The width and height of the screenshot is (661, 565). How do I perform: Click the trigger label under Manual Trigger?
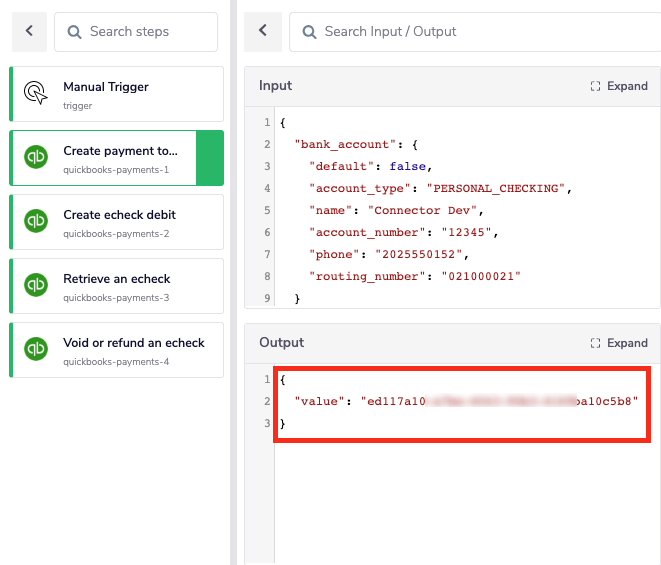click(78, 106)
